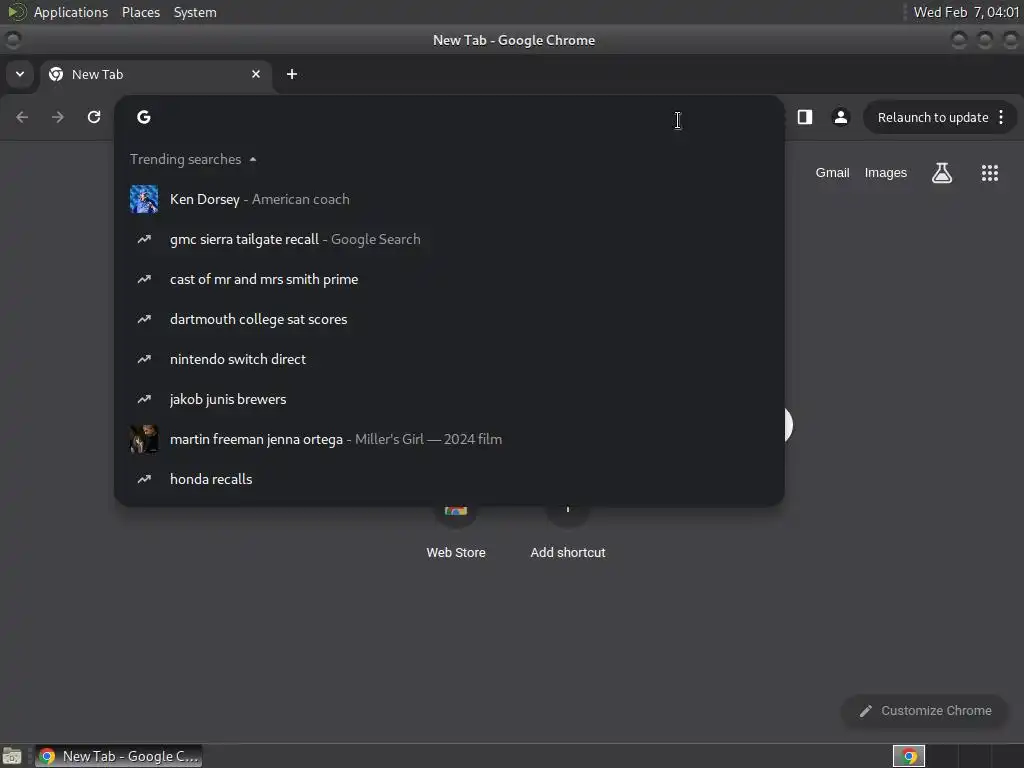The width and height of the screenshot is (1024, 768).
Task: Select cast of mr and mrs smith prime
Action: [449, 279]
